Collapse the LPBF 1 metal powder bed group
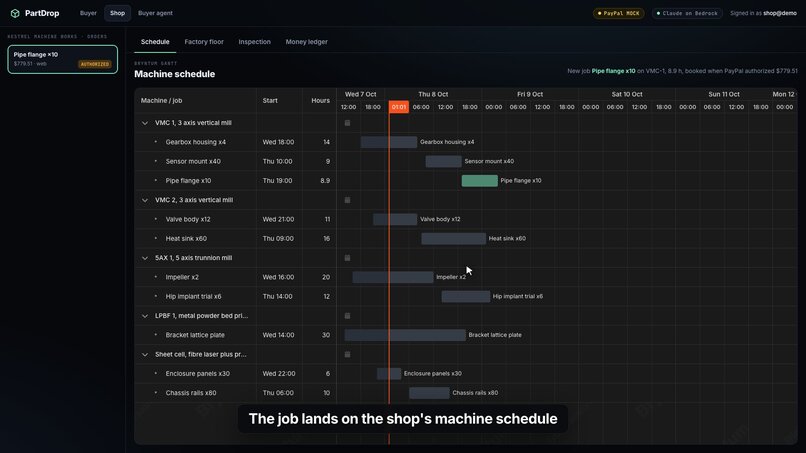This screenshot has width=806, height=453. (x=145, y=316)
